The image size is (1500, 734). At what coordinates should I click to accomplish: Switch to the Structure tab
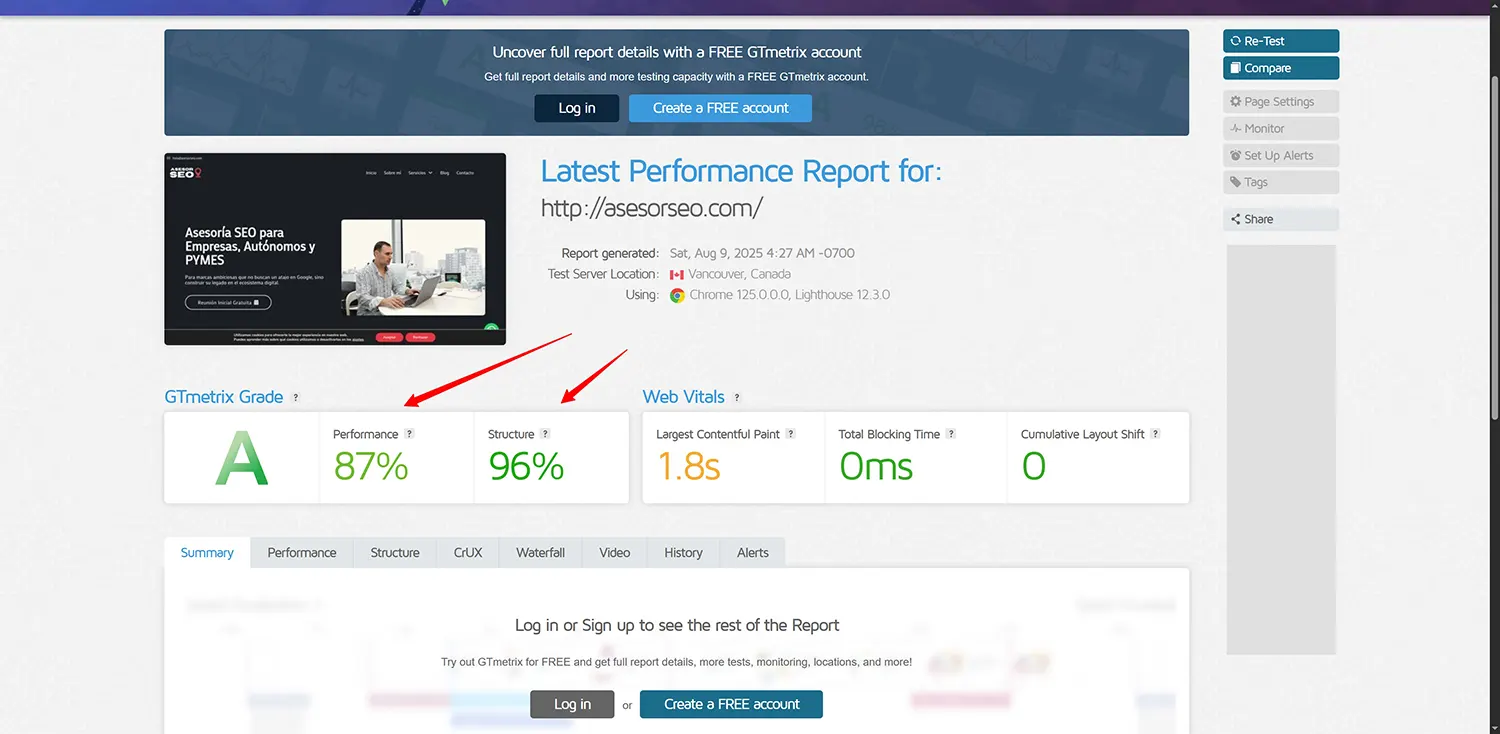[x=395, y=553]
